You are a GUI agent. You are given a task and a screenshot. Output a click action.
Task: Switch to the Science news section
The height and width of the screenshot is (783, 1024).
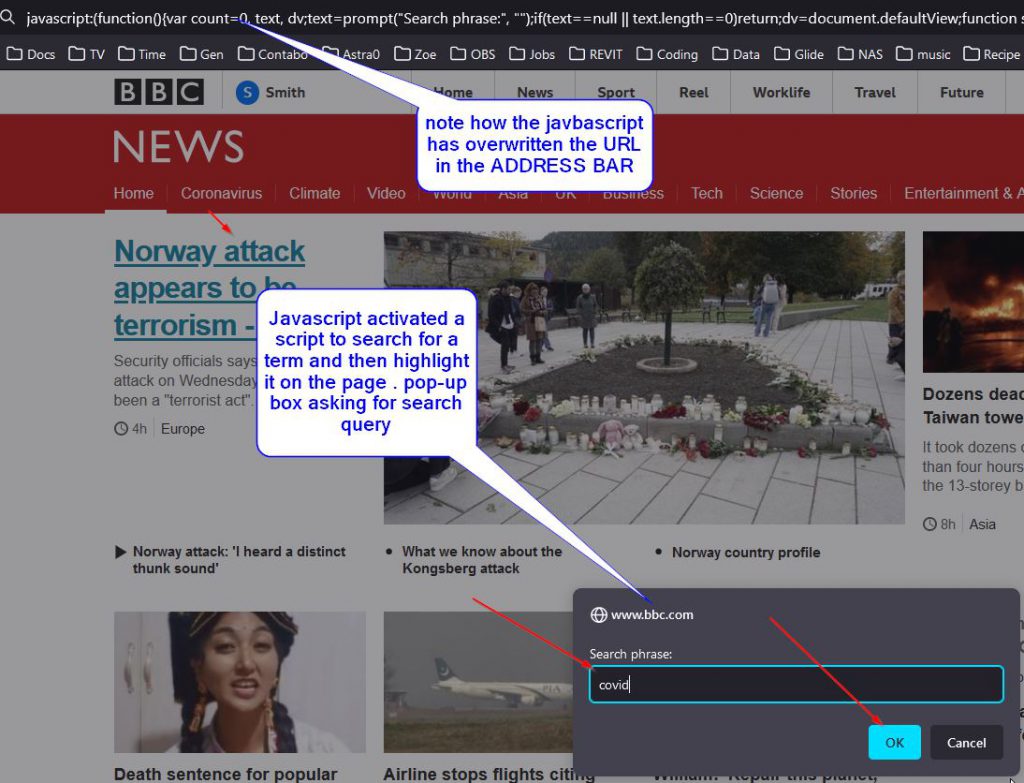(x=776, y=193)
